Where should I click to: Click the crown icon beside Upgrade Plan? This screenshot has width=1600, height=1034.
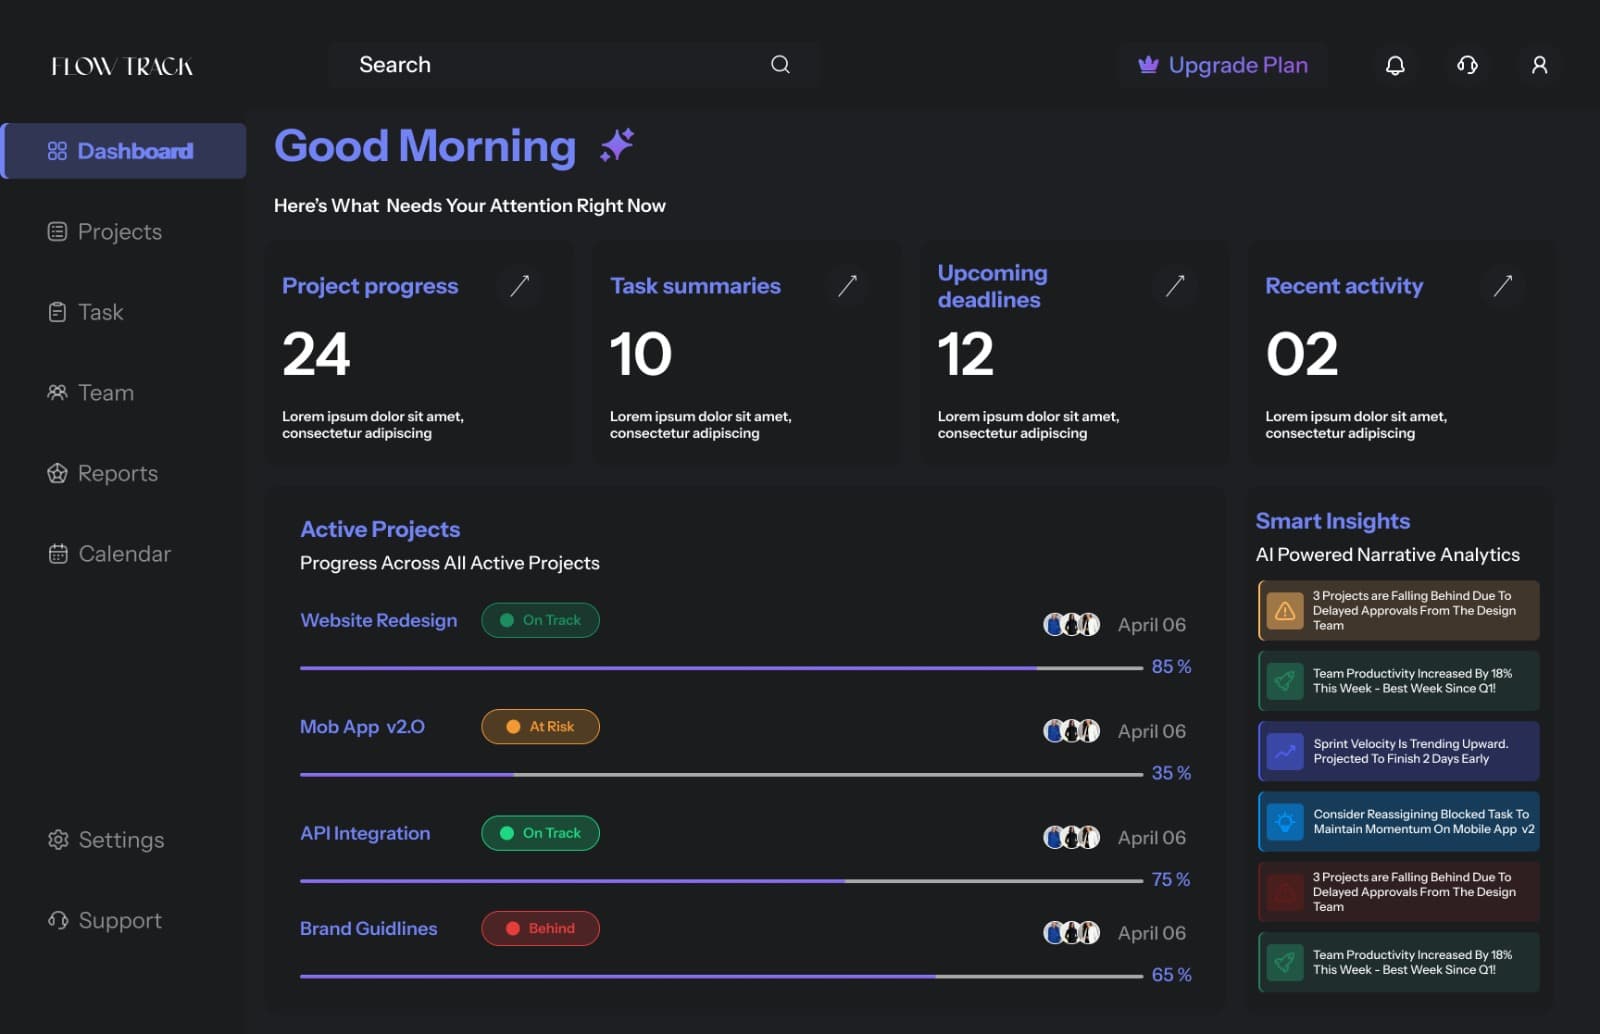point(1148,65)
